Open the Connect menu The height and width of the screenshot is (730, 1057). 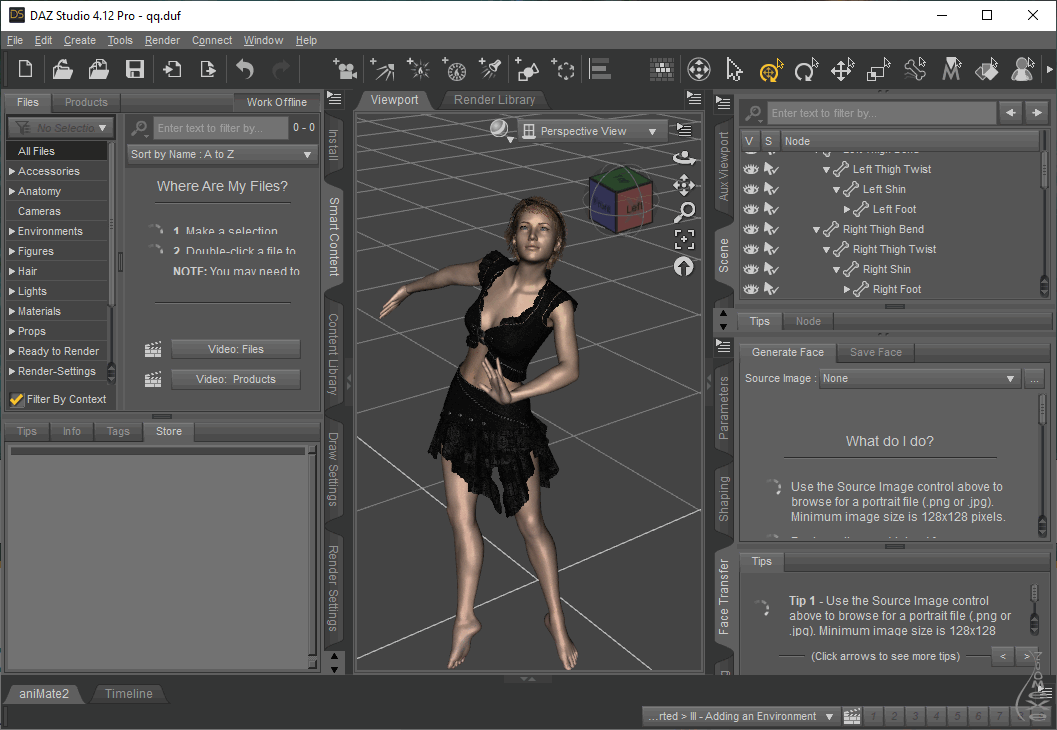coord(212,40)
